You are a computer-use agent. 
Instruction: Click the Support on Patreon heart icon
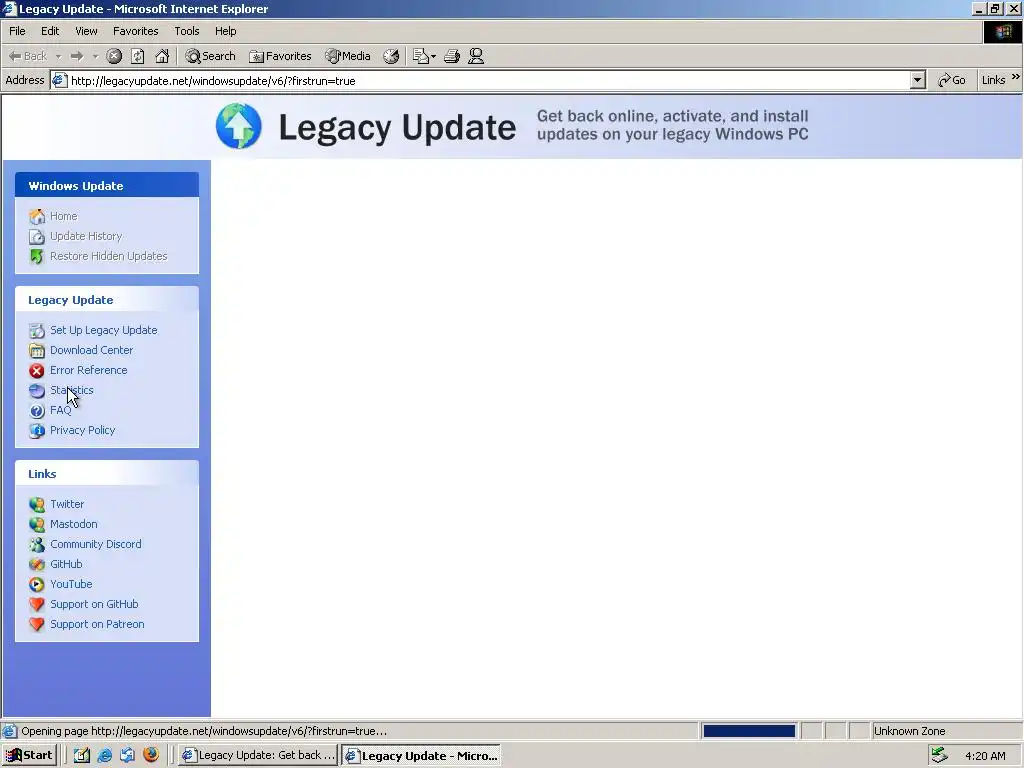tap(37, 625)
